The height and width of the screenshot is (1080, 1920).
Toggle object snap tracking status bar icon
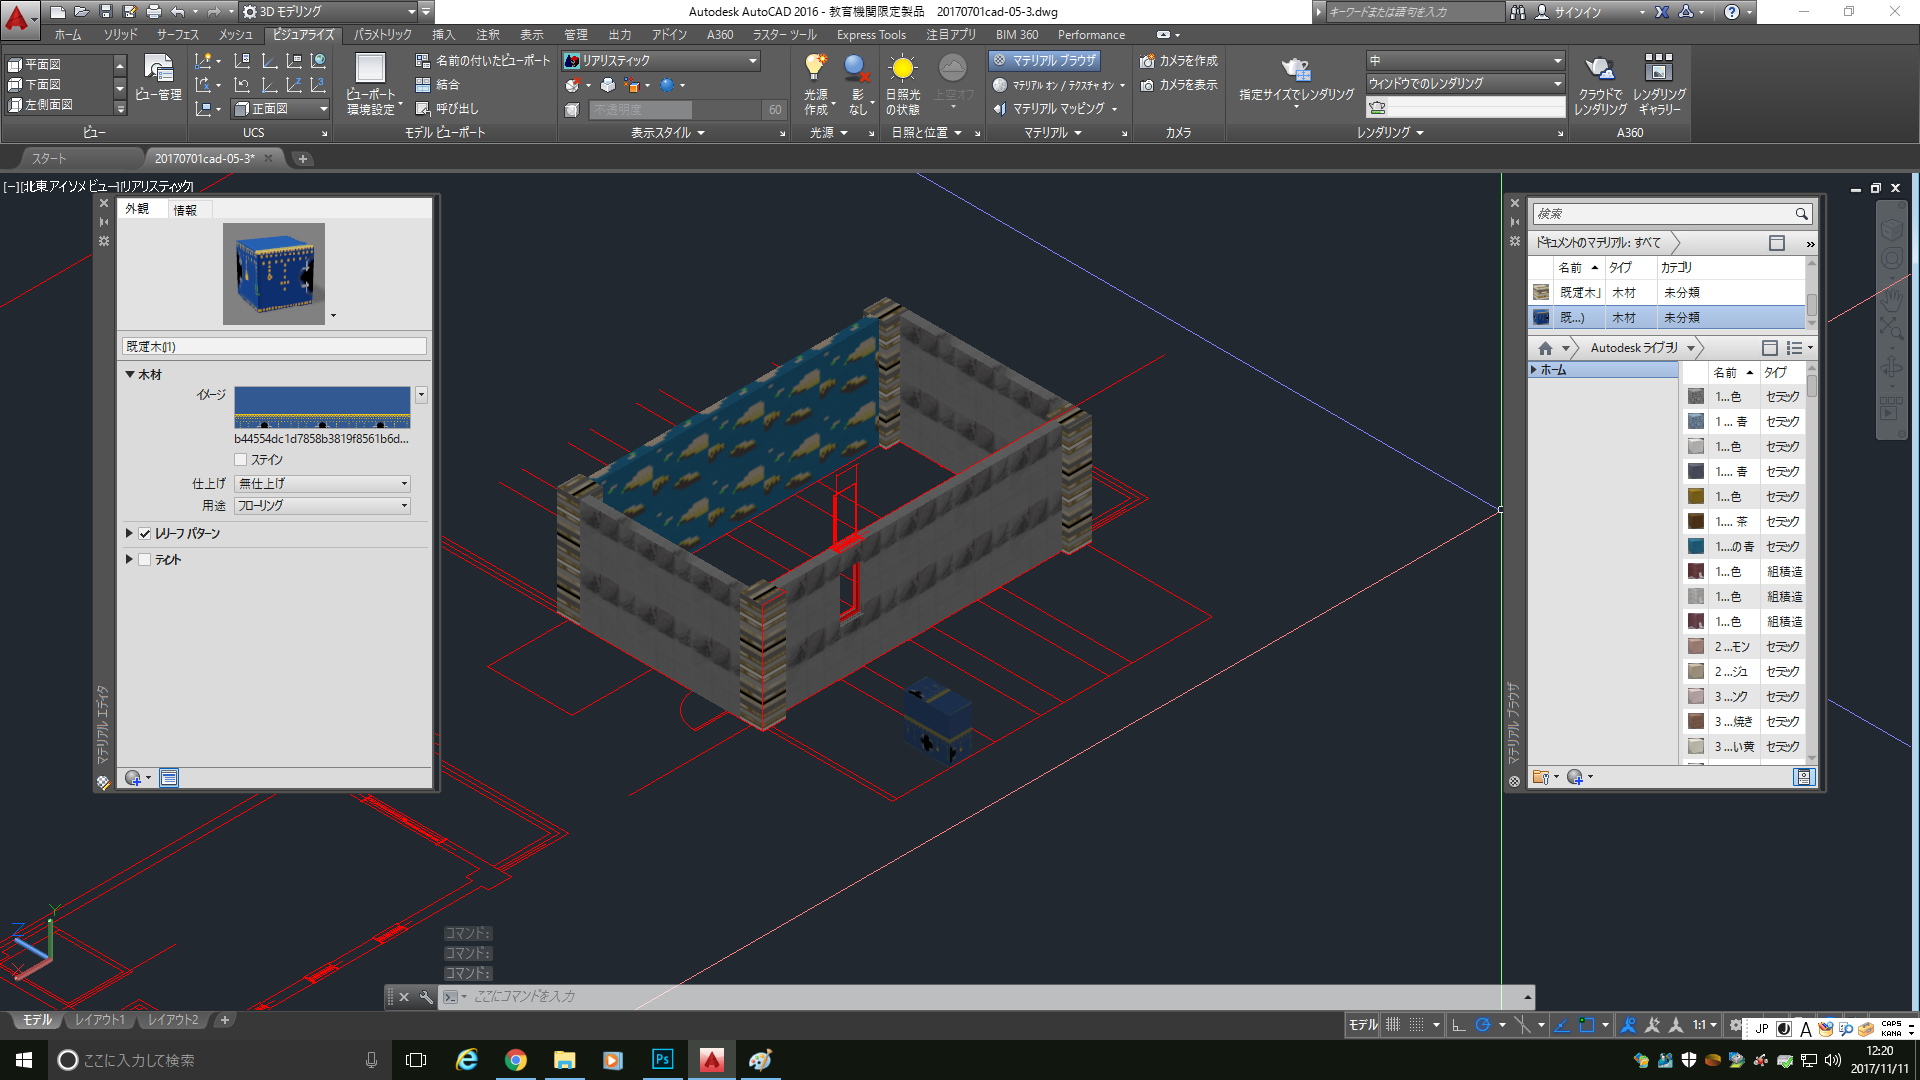coord(1561,1025)
